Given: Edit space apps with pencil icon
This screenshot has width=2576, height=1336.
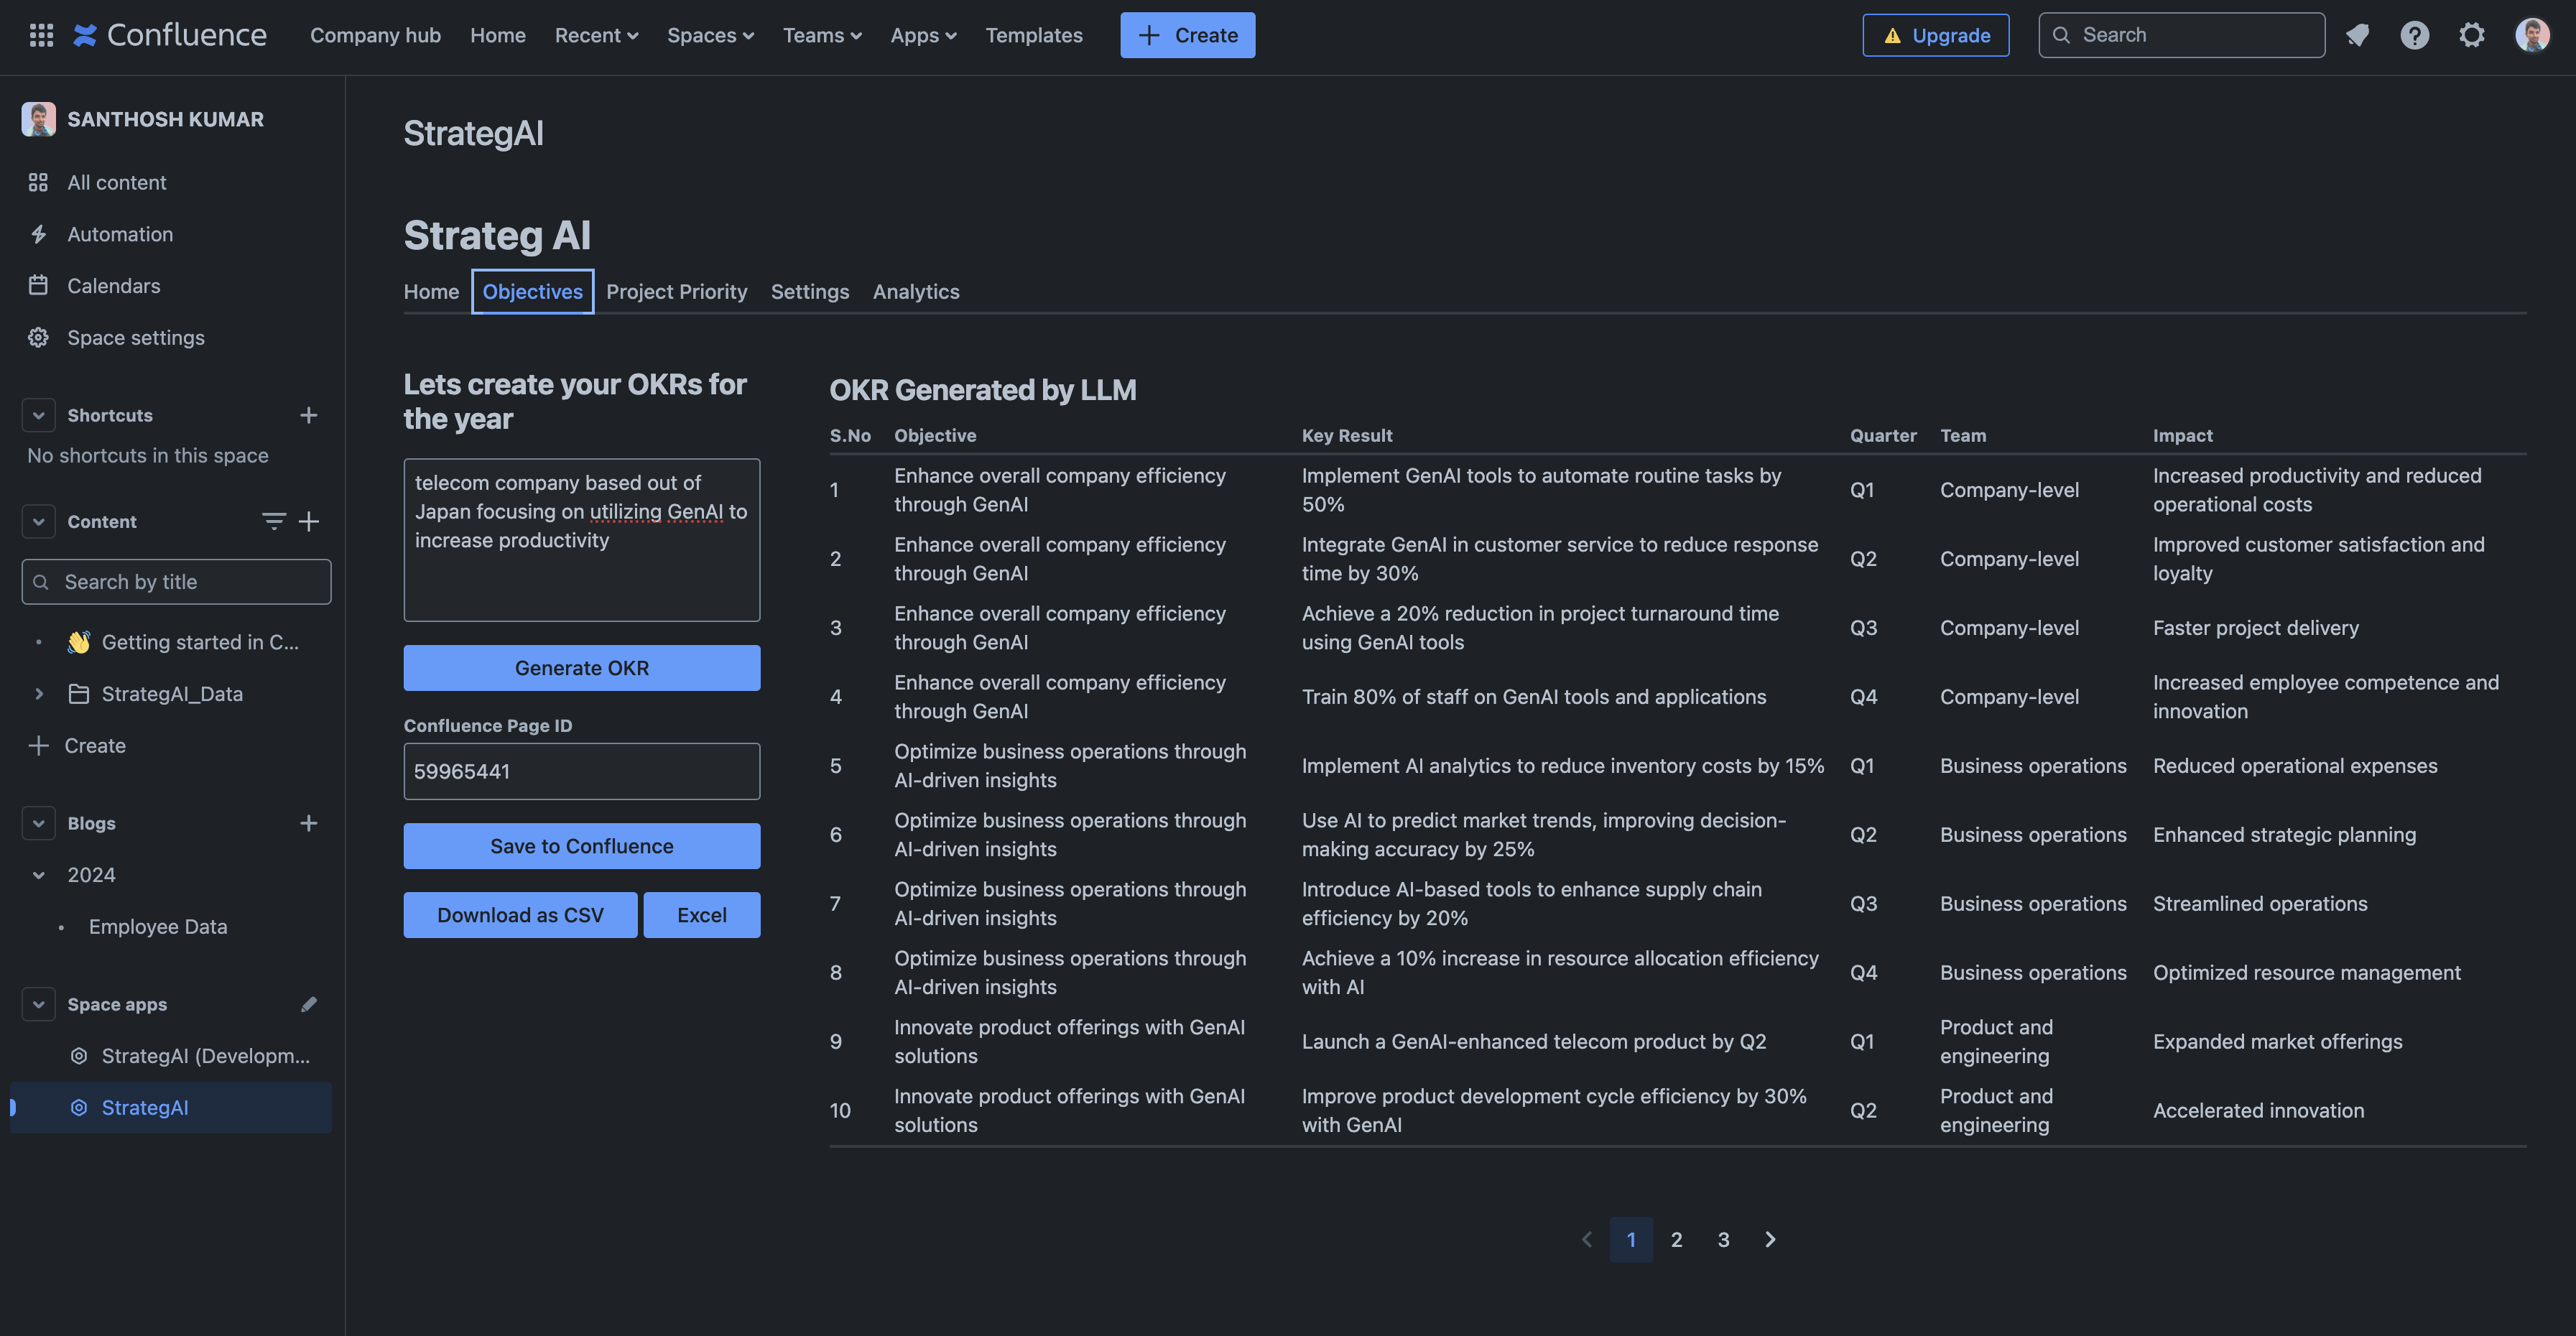Looking at the screenshot, I should pos(309,1004).
